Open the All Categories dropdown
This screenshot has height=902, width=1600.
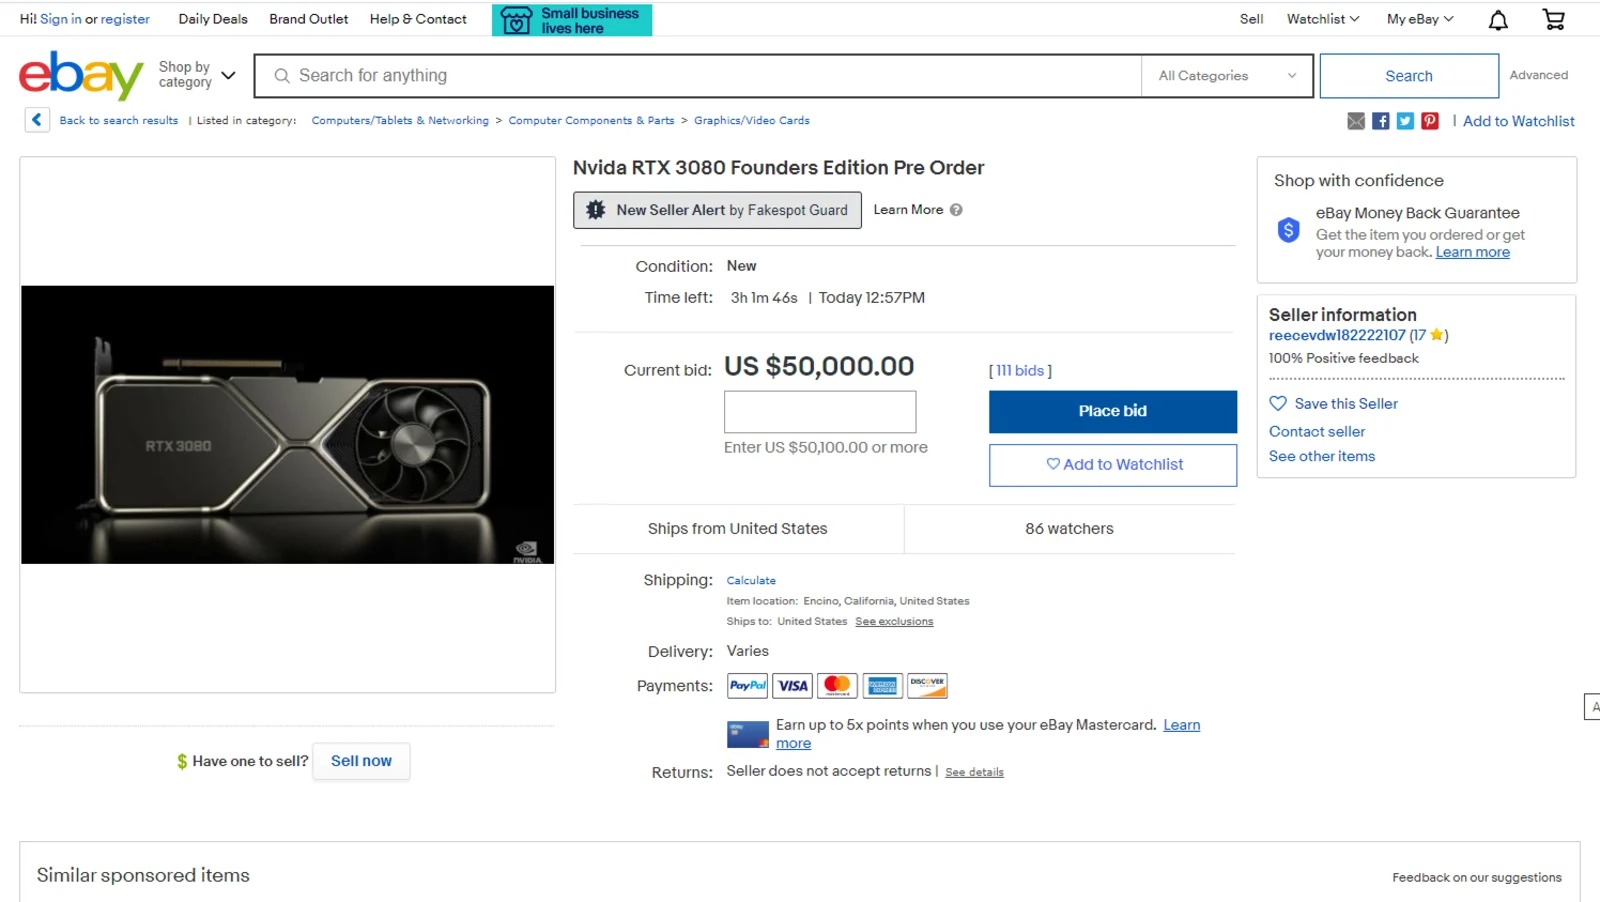pos(1226,76)
